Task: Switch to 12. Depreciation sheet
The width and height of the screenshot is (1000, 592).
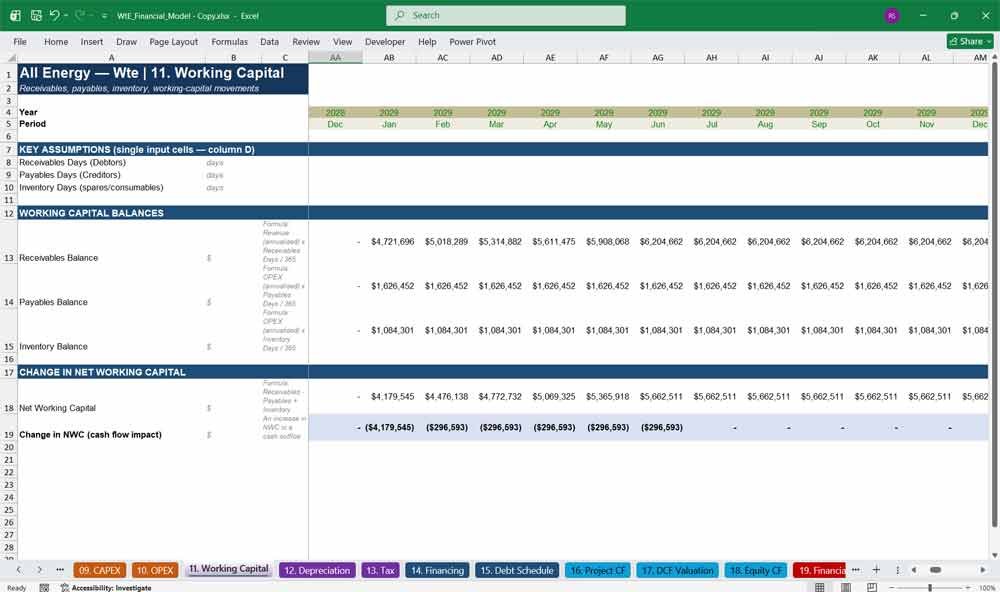Action: 317,570
